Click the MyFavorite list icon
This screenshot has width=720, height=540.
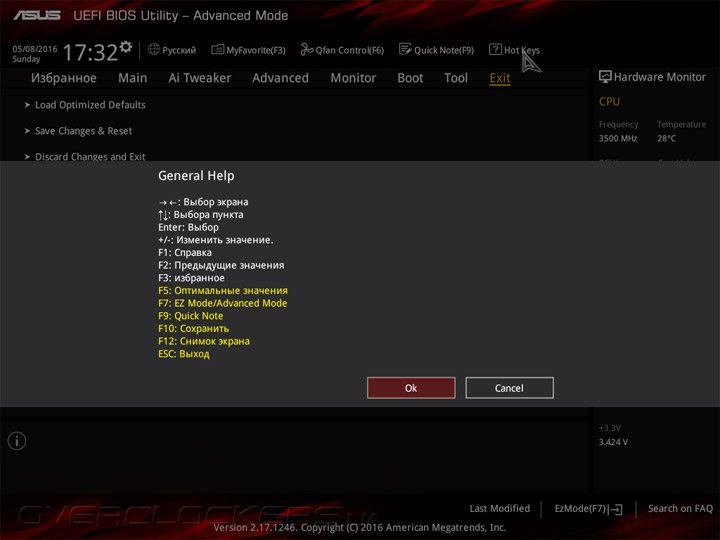click(218, 49)
